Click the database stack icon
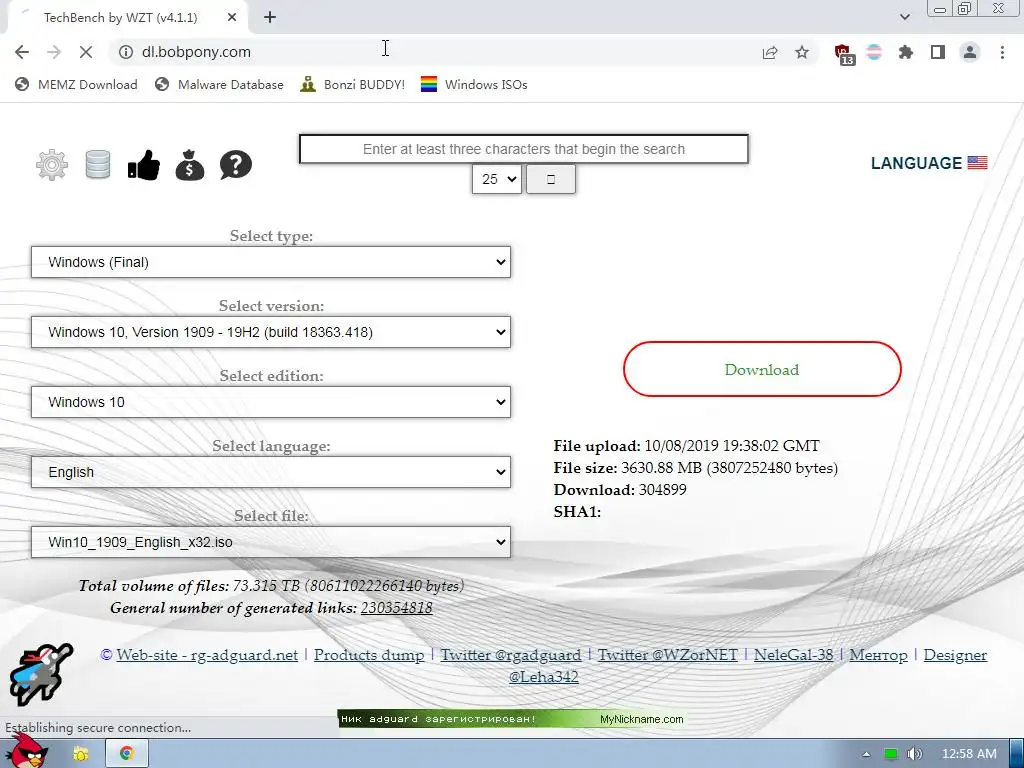 pyautogui.click(x=98, y=165)
